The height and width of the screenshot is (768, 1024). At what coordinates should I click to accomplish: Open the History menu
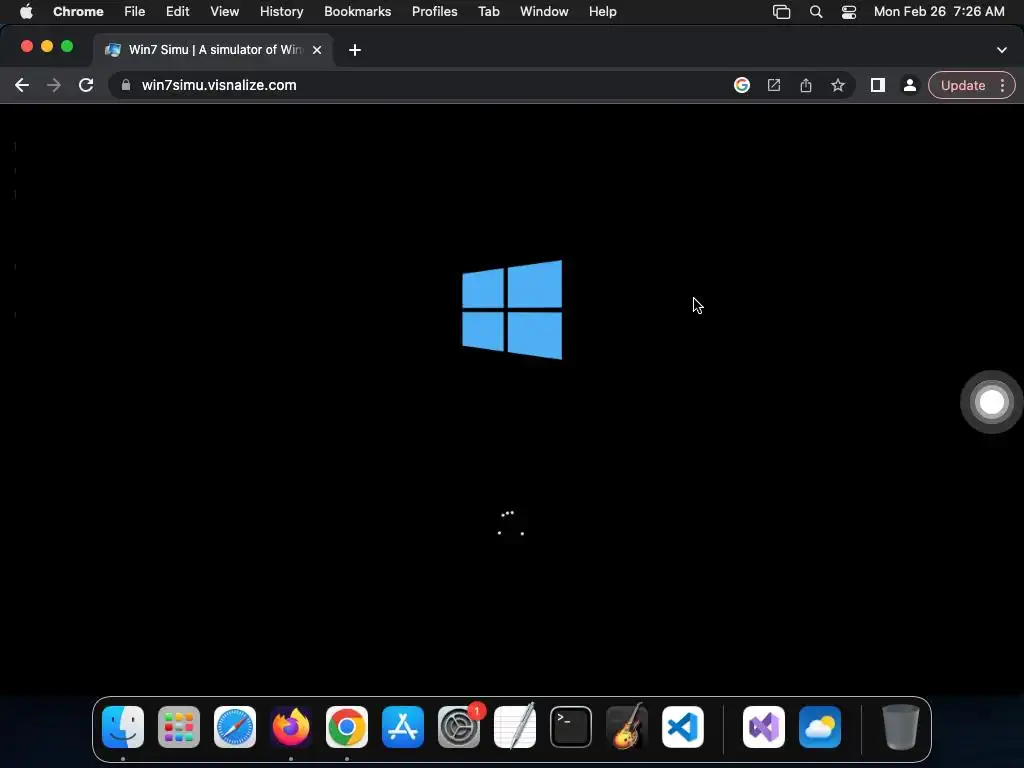pos(281,12)
